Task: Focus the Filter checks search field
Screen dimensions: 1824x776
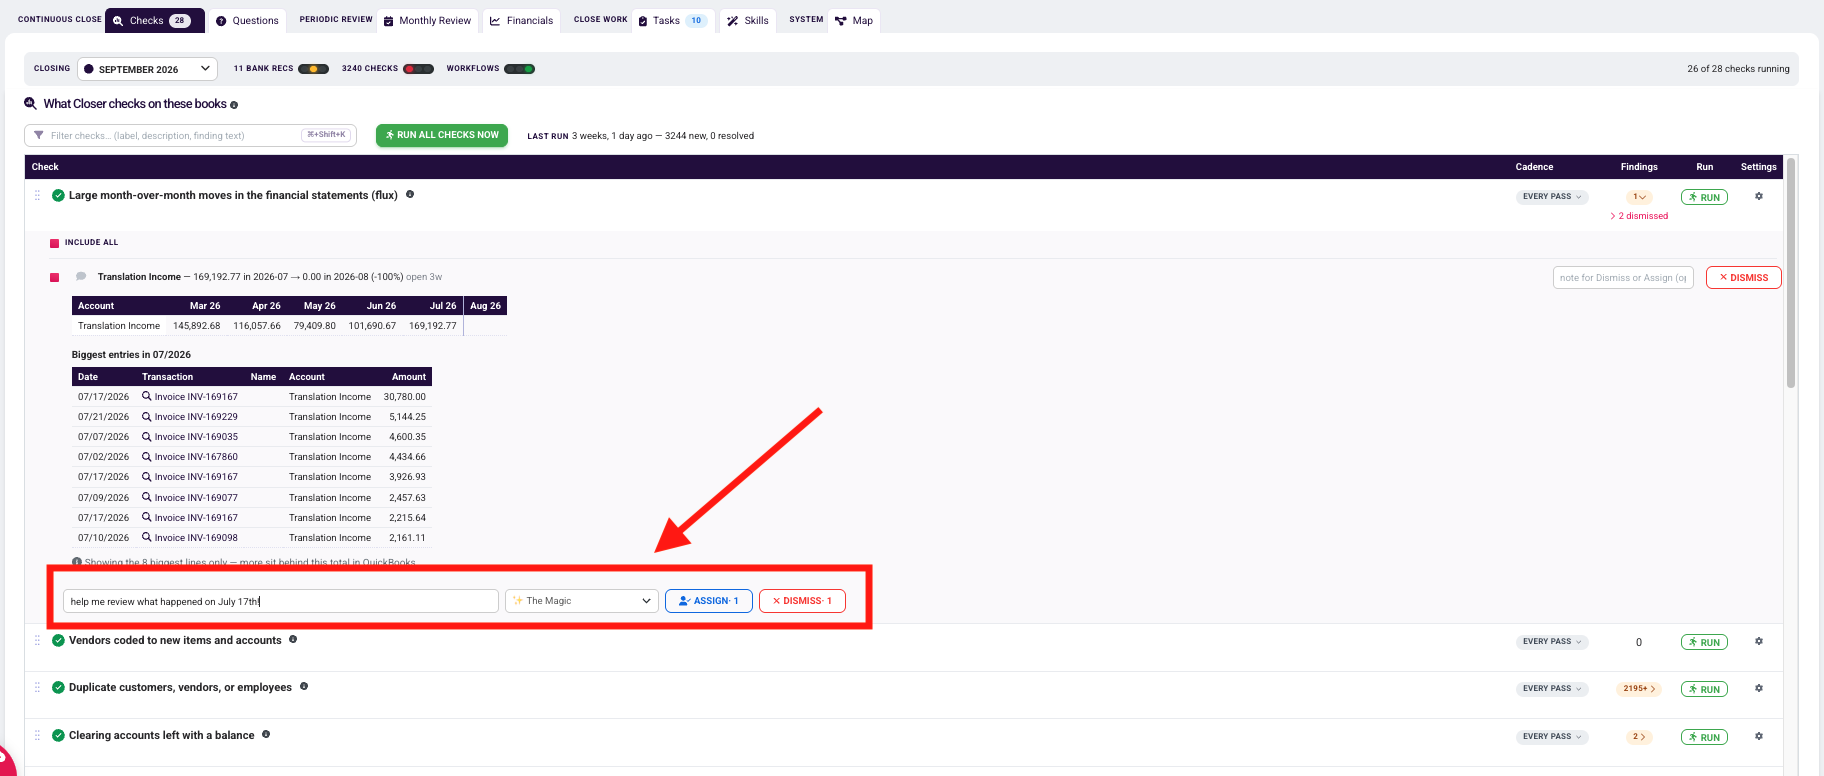Action: click(x=190, y=135)
